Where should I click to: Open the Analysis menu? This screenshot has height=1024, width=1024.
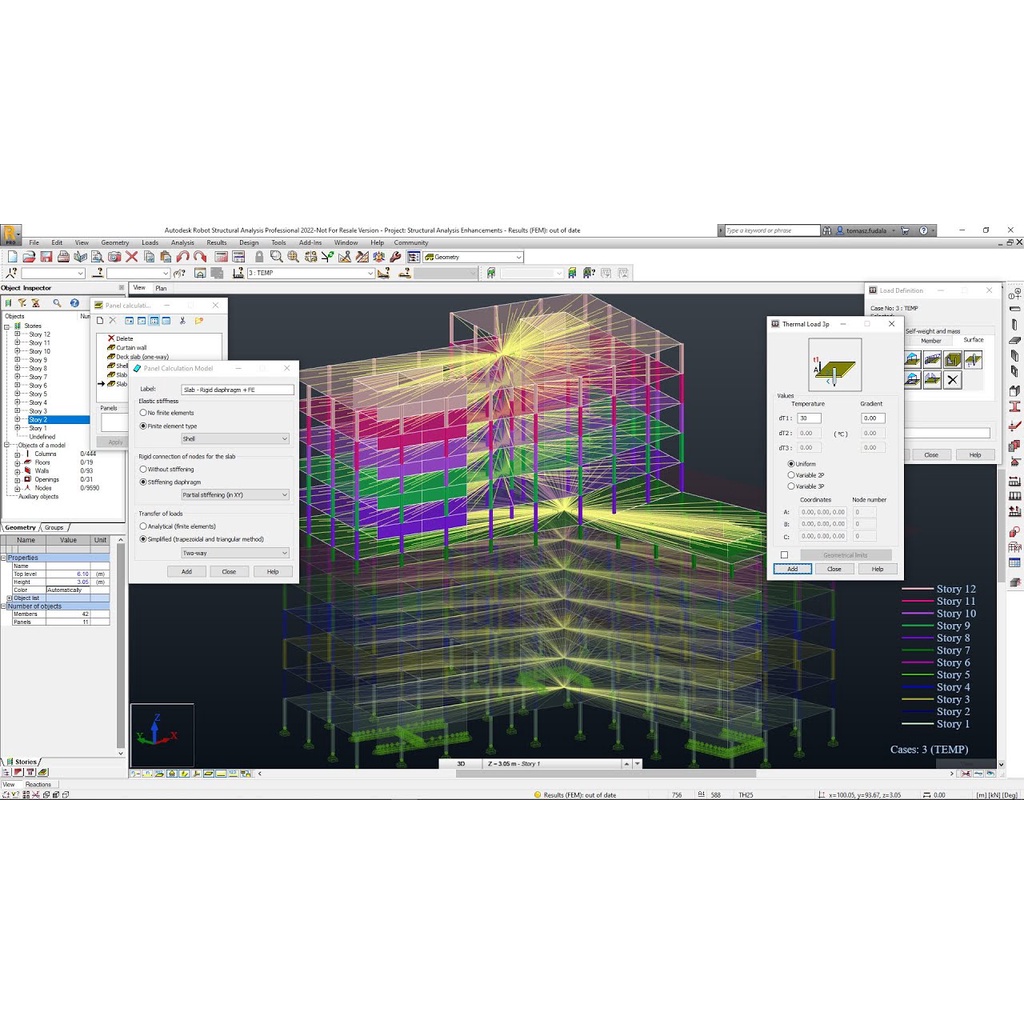click(x=182, y=243)
